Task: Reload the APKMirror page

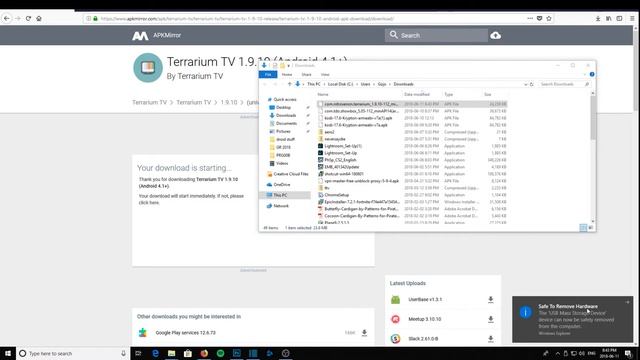Action: [x=28, y=18]
